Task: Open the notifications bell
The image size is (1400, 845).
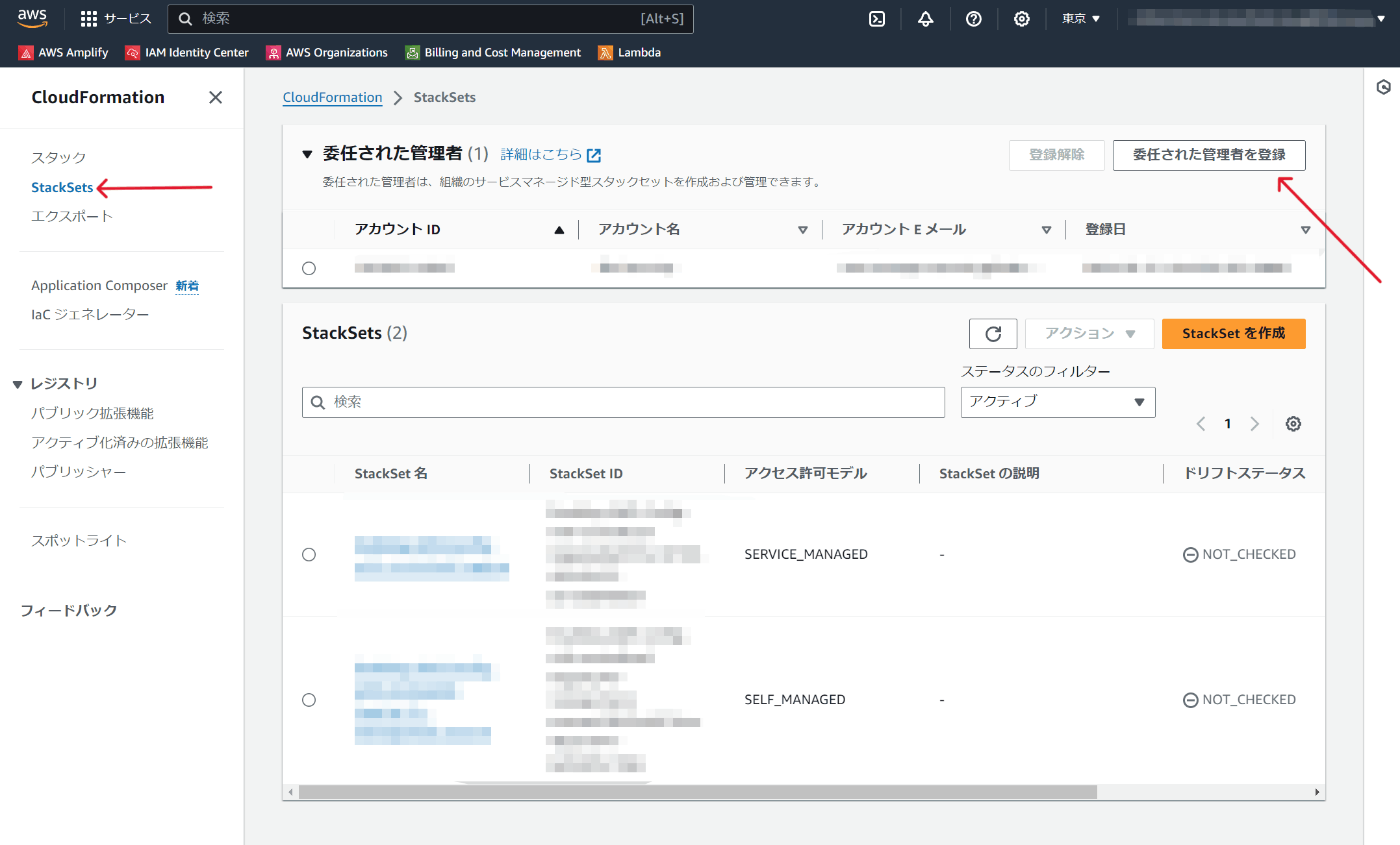Action: pos(925,19)
